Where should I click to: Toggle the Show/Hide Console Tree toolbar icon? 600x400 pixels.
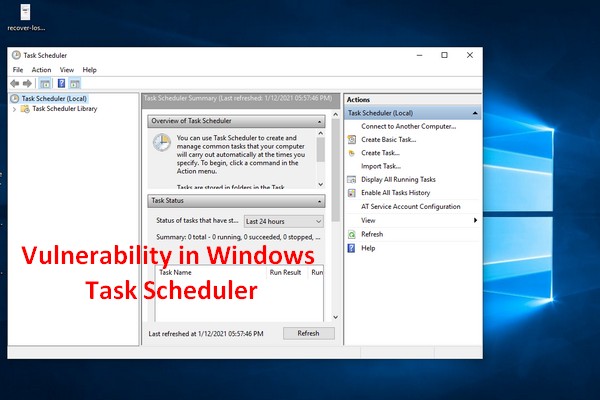(45, 83)
